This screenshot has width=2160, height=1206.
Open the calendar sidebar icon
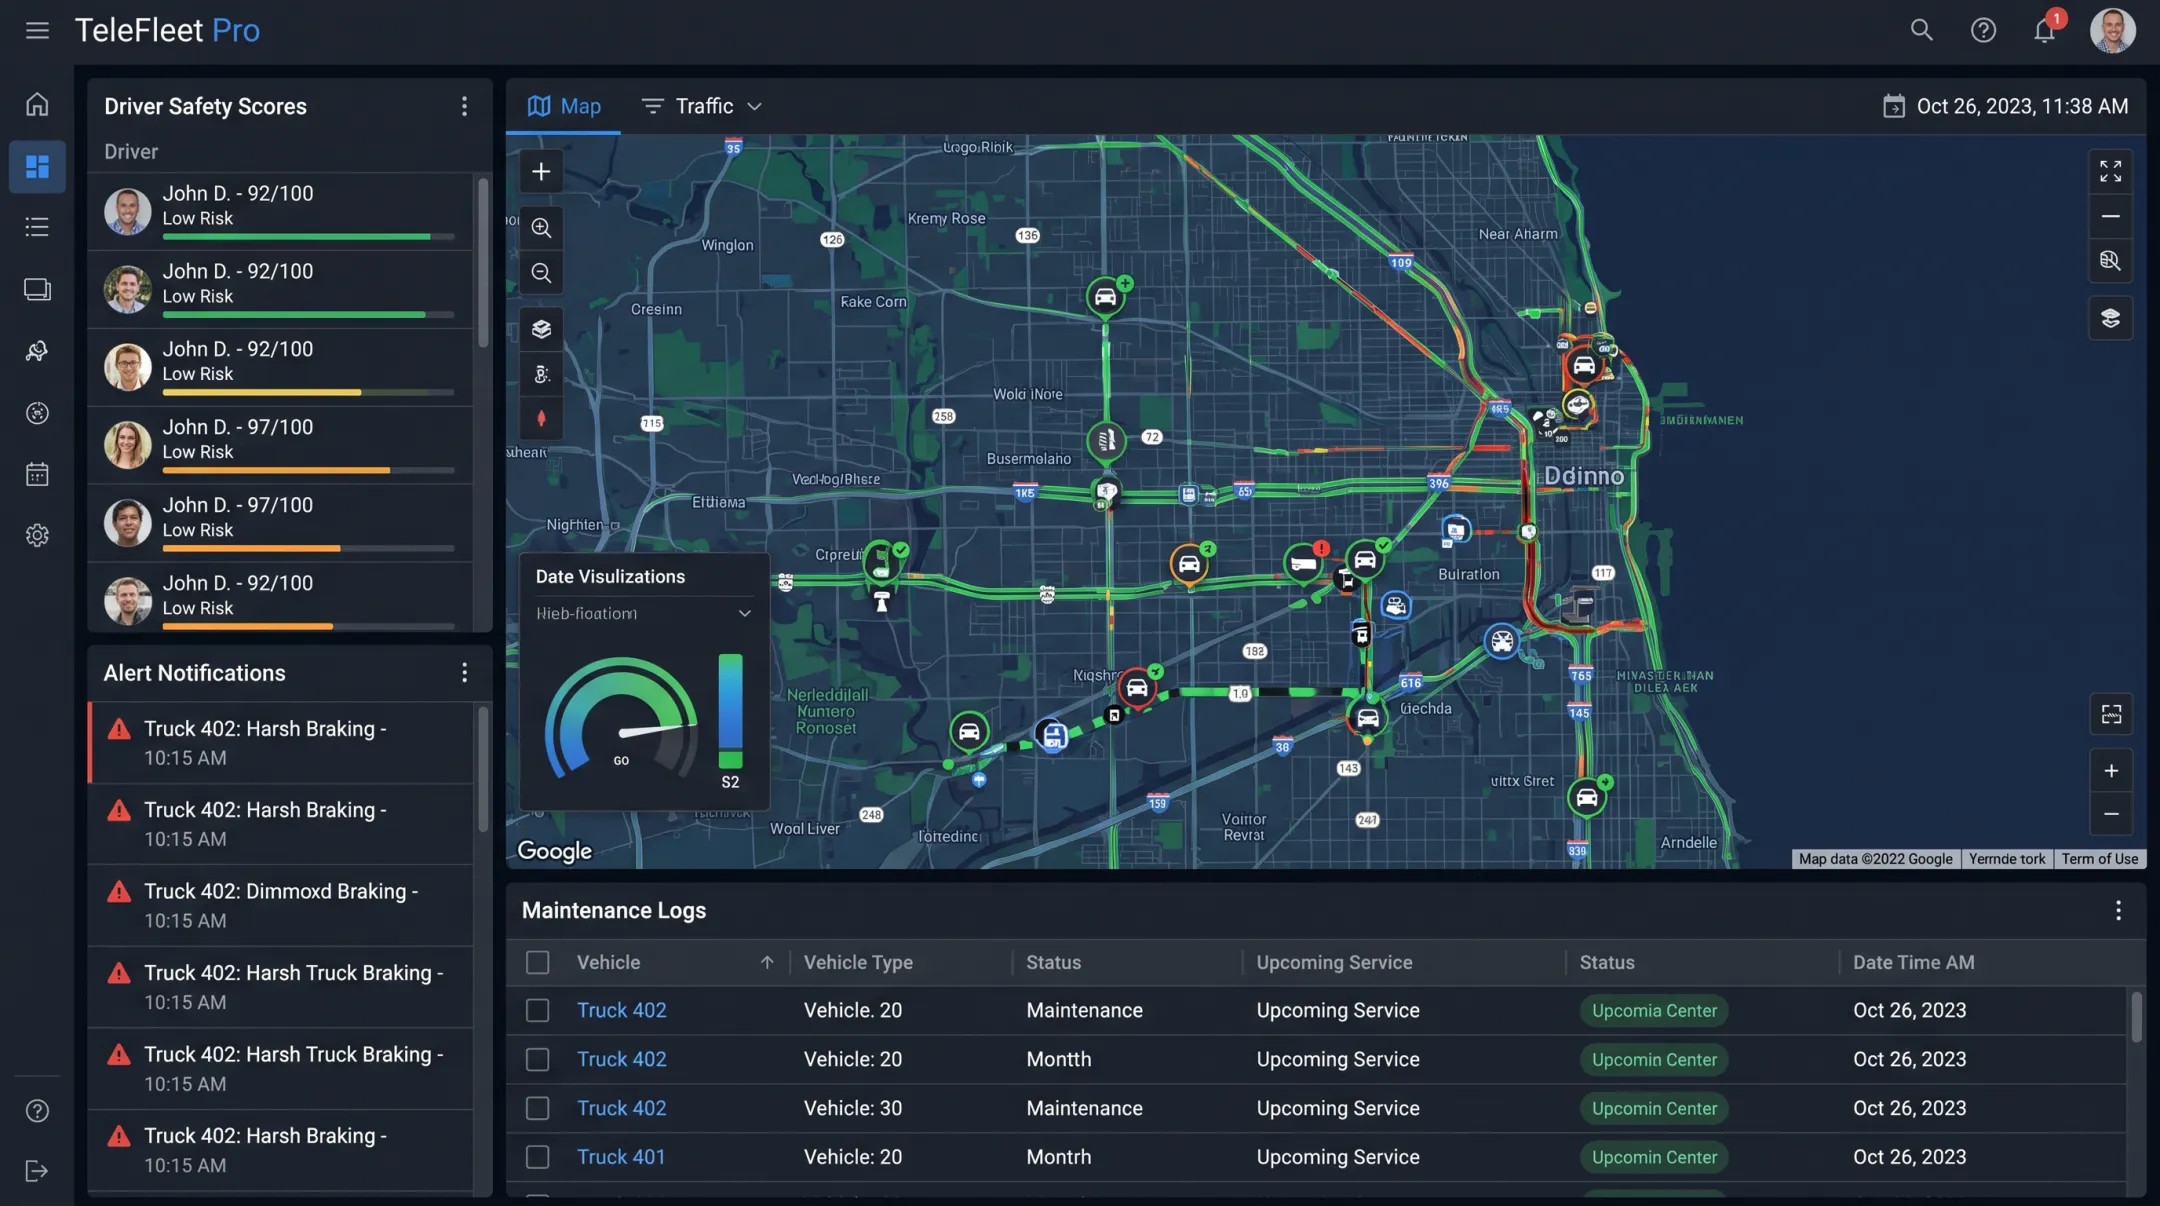[x=37, y=474]
